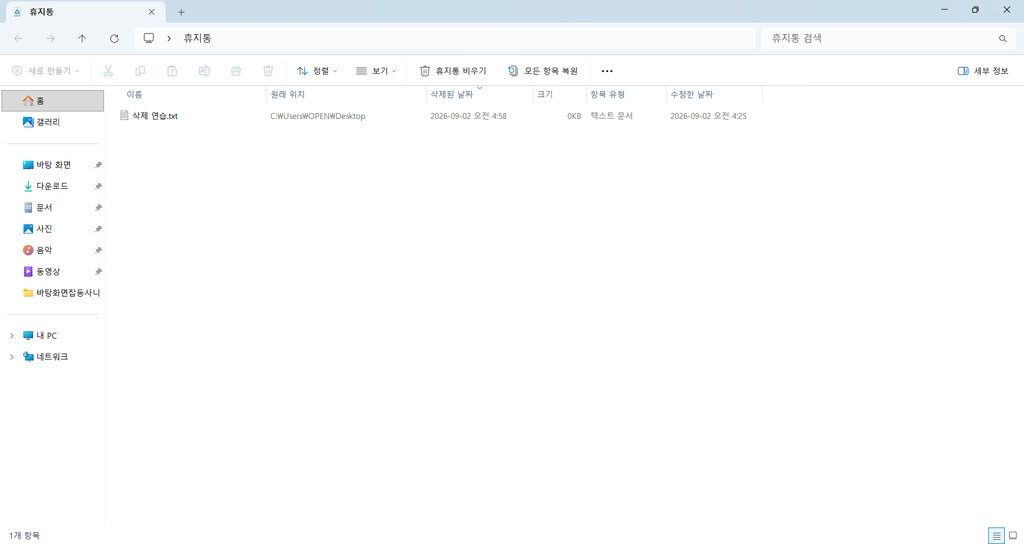1024x544 pixels.
Task: Sort by 삭제된 날짜 column header
Action: [479, 95]
